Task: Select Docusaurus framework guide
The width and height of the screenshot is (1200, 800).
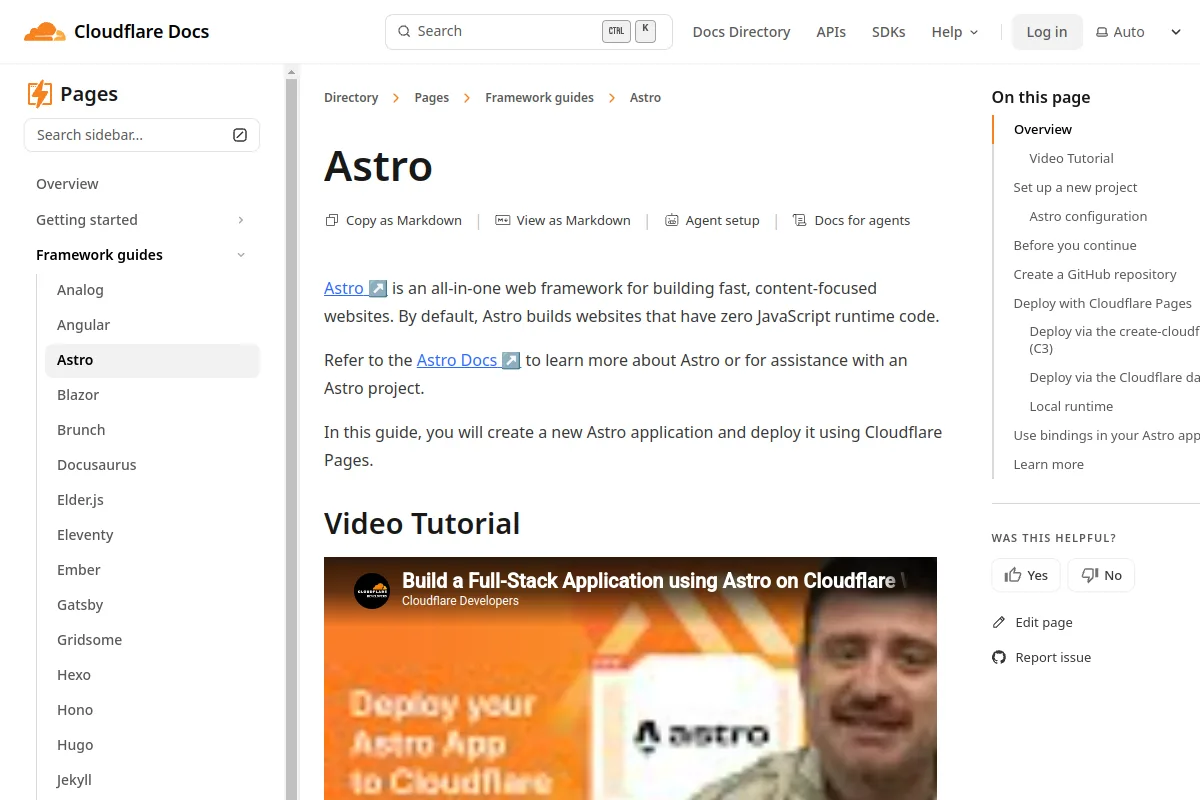Action: pos(152,465)
